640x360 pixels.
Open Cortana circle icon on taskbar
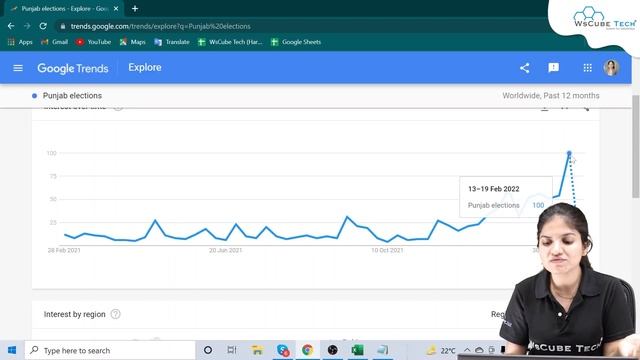coord(208,350)
